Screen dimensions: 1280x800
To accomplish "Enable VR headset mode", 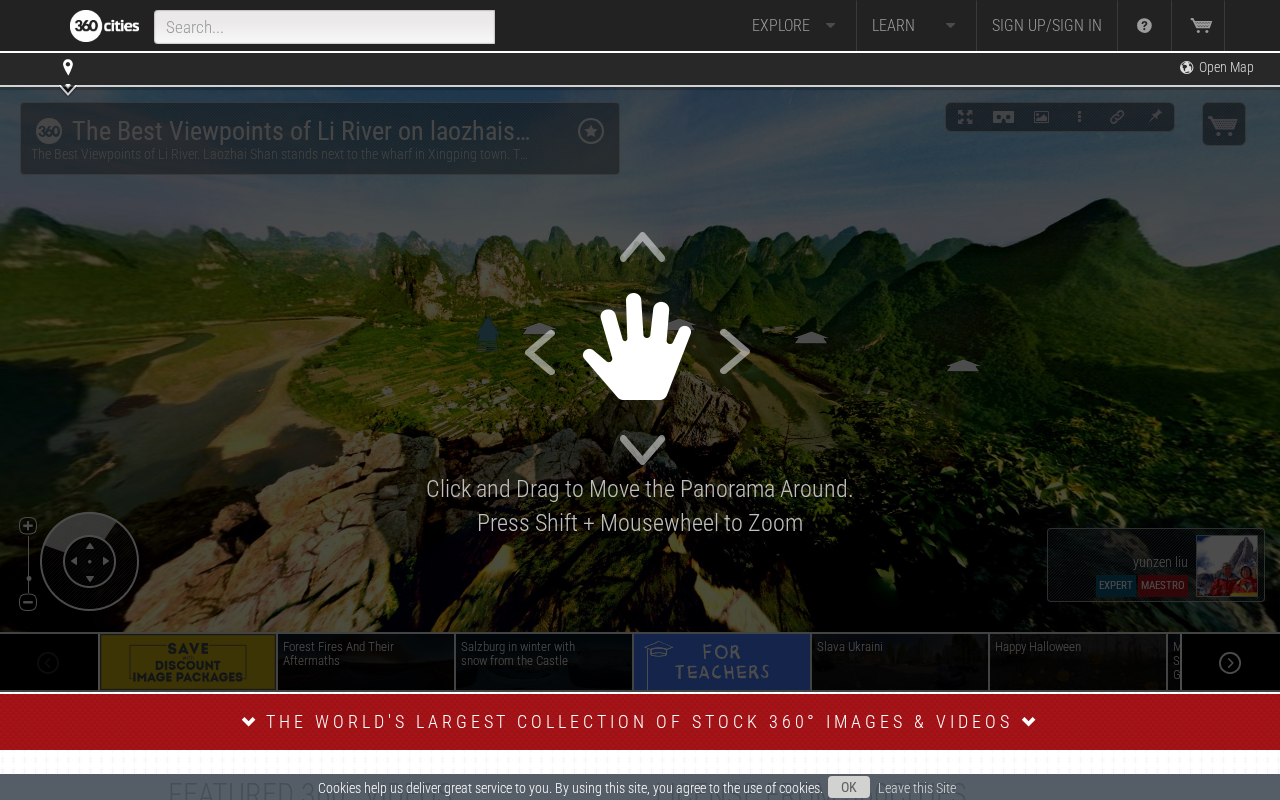I will (x=1003, y=117).
